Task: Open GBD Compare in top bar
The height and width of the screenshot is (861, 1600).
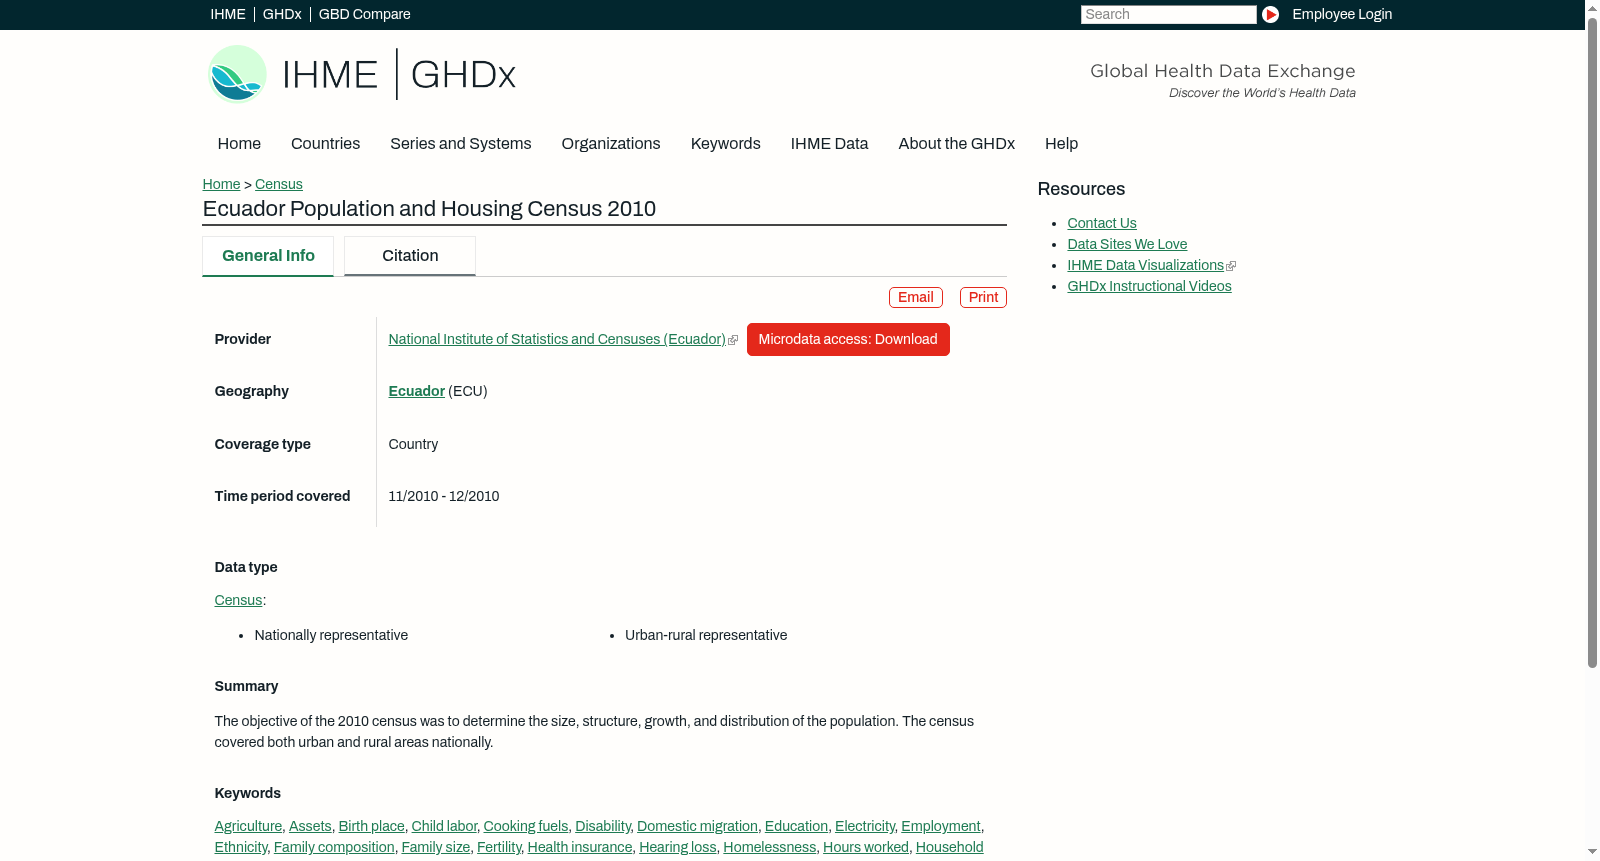Action: (365, 14)
